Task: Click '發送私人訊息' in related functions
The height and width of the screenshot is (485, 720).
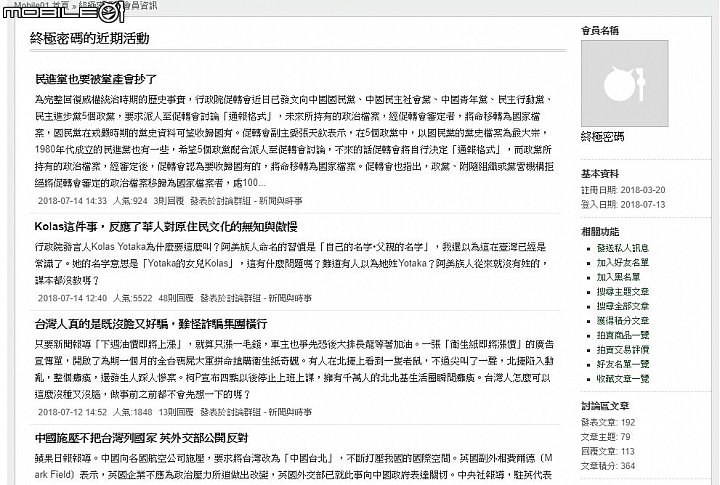Action: click(623, 248)
